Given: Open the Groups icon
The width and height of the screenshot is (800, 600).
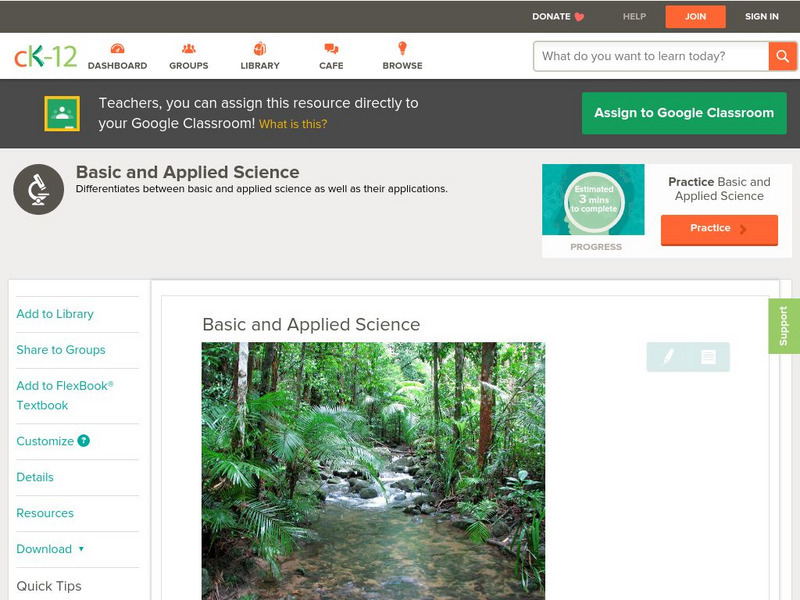Looking at the screenshot, I should click(x=188, y=49).
